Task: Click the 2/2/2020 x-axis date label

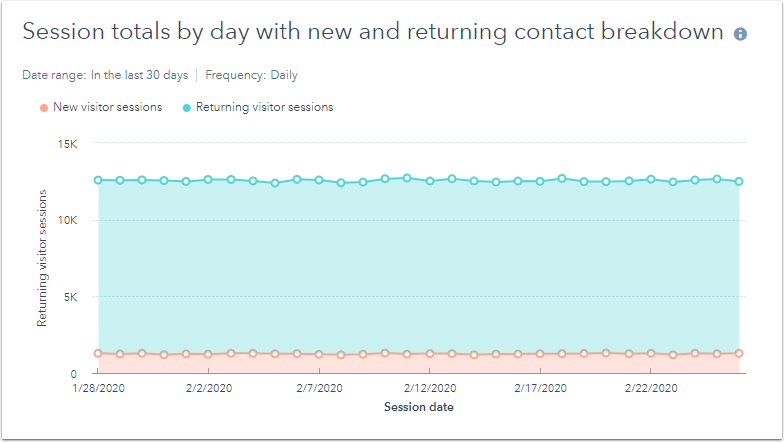Action: pyautogui.click(x=208, y=388)
